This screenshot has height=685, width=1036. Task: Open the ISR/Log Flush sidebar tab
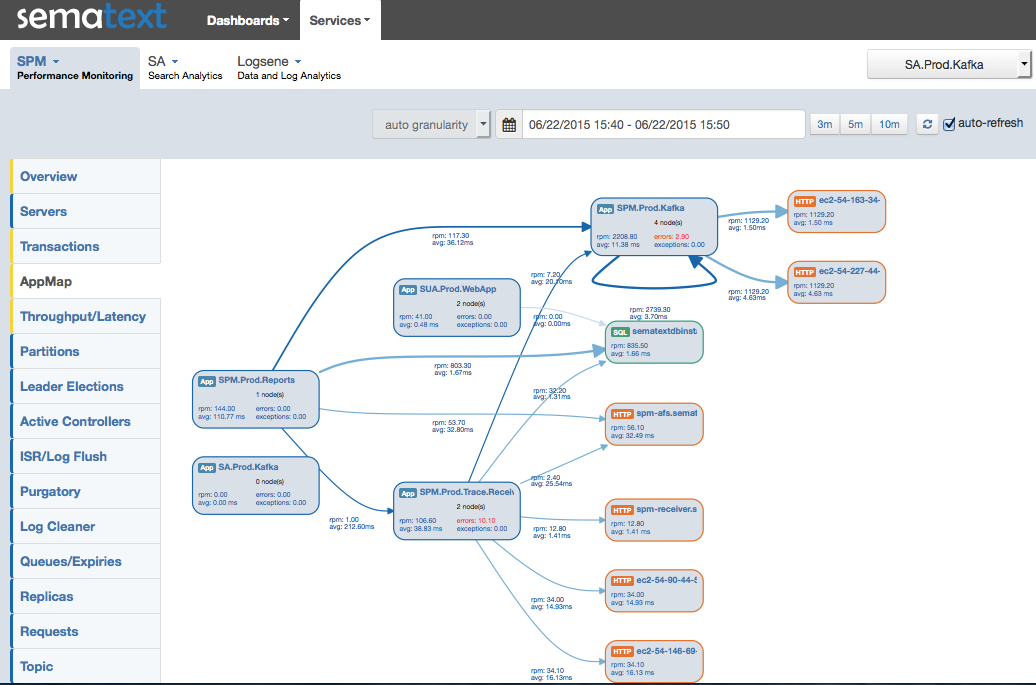point(86,456)
